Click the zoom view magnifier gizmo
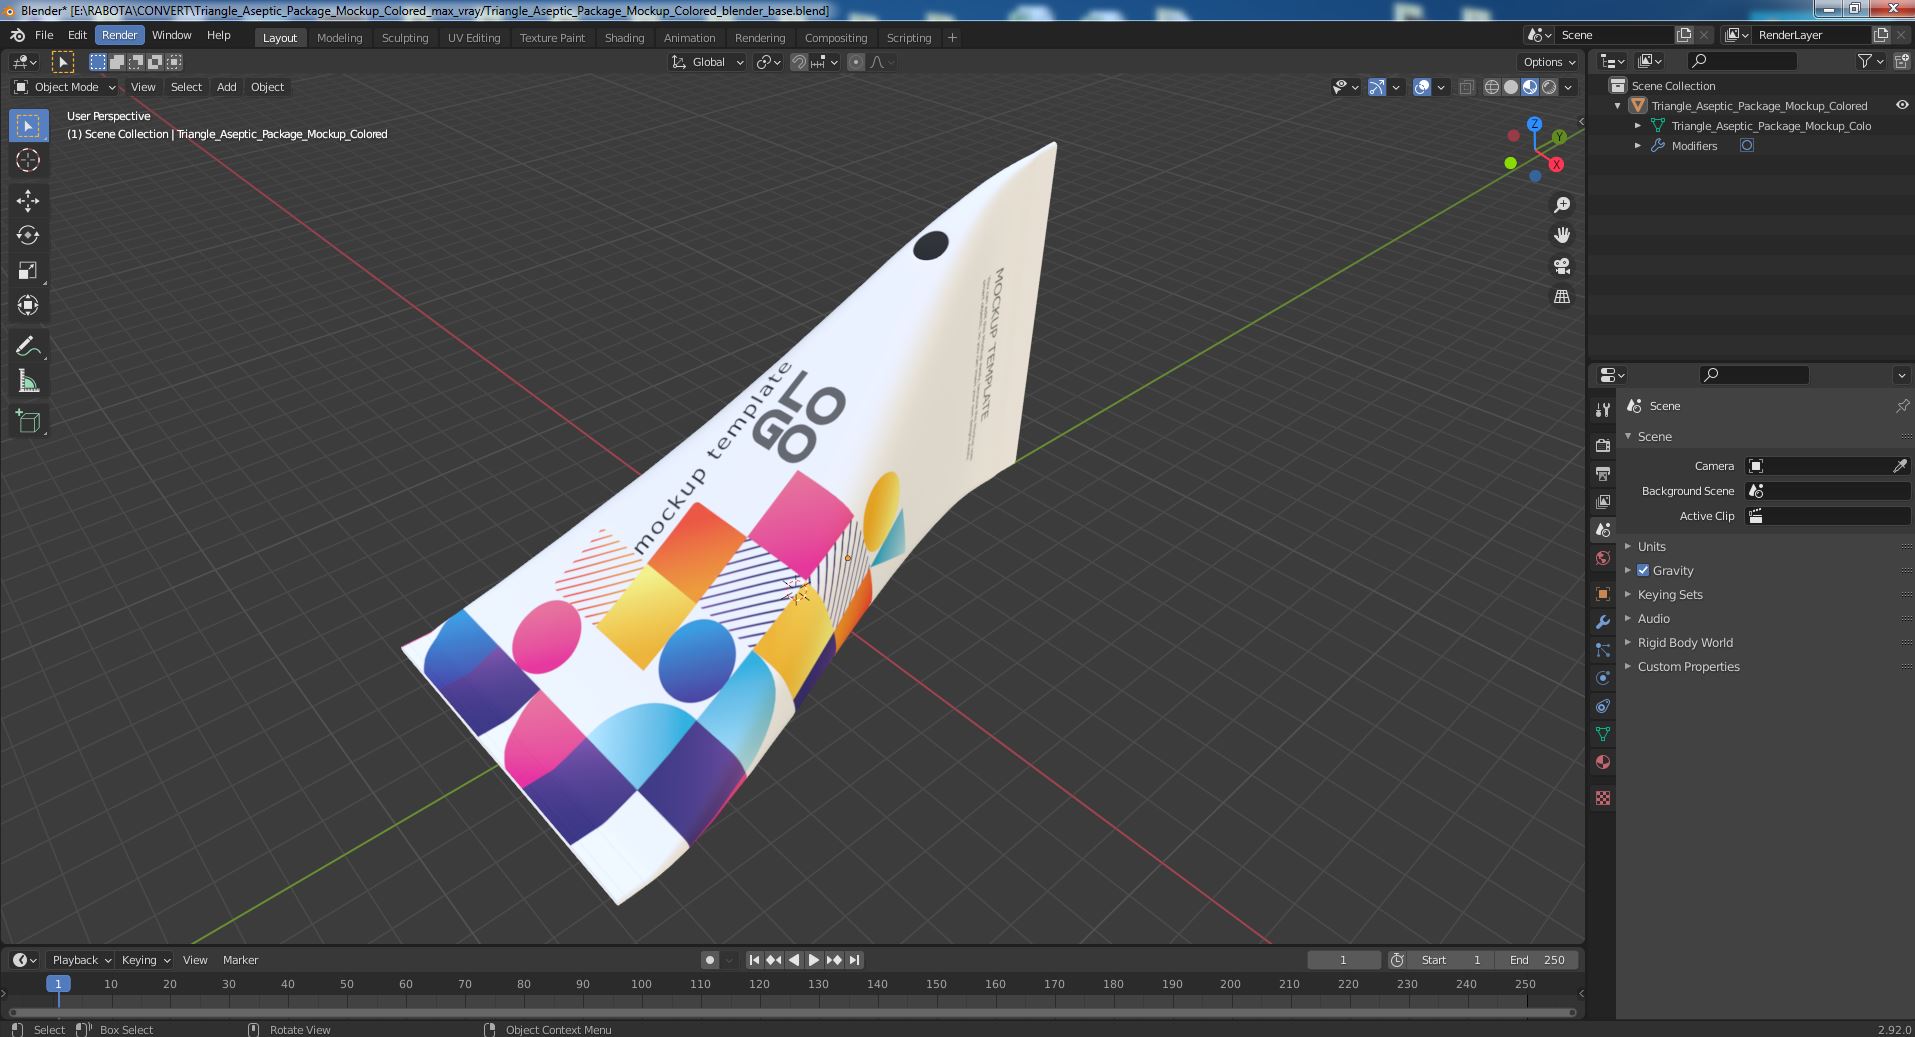The width and height of the screenshot is (1915, 1037). (x=1562, y=205)
